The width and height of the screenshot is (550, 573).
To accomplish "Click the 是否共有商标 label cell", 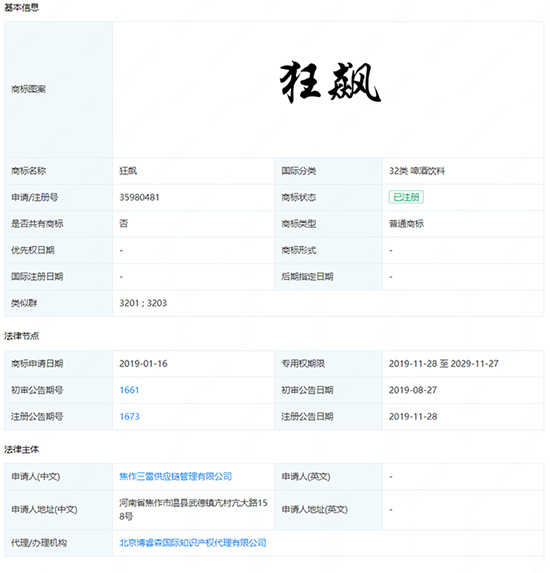I will pos(58,224).
